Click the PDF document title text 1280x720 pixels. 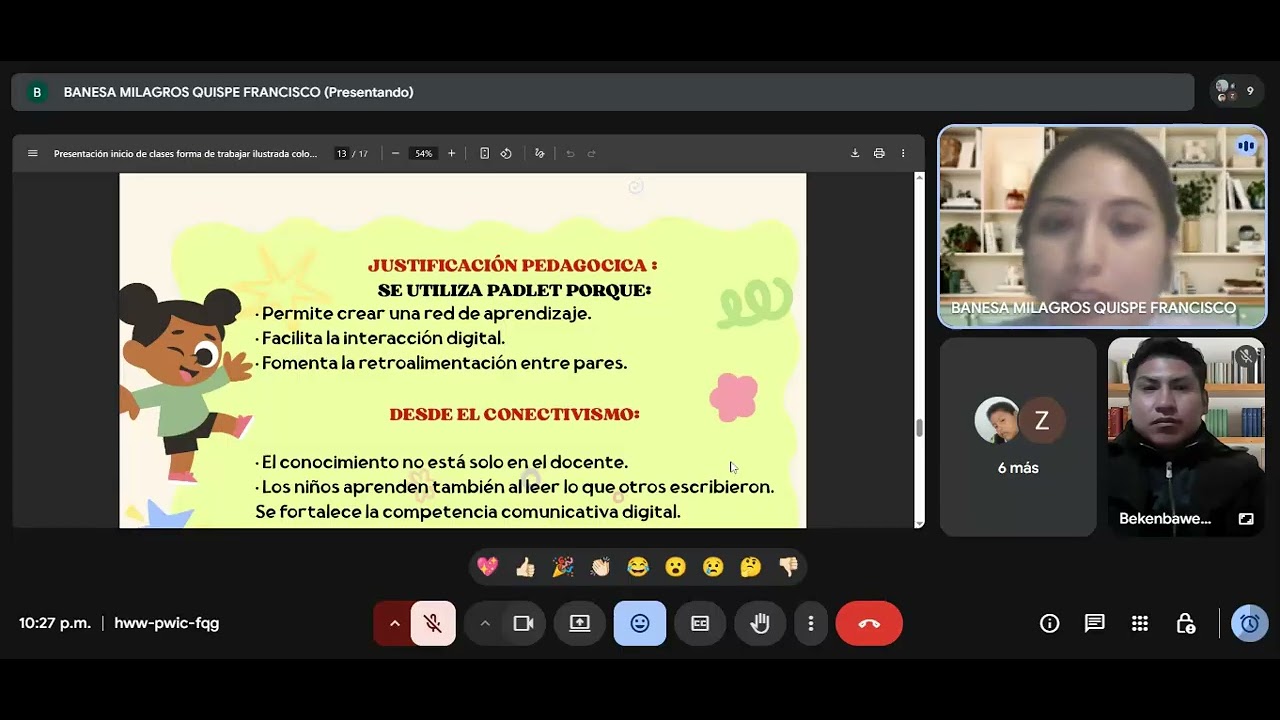pyautogui.click(x=185, y=153)
